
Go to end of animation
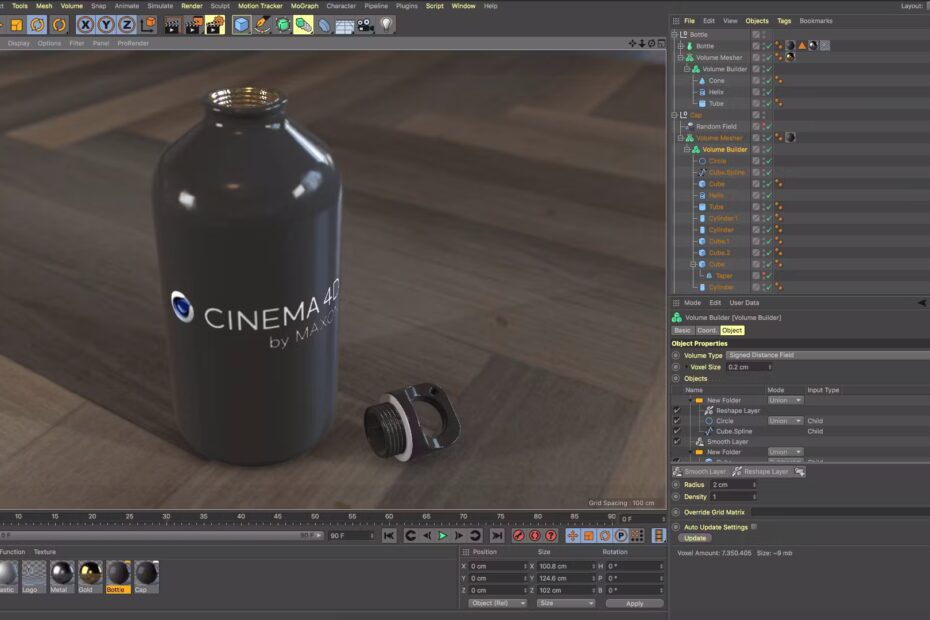[497, 536]
